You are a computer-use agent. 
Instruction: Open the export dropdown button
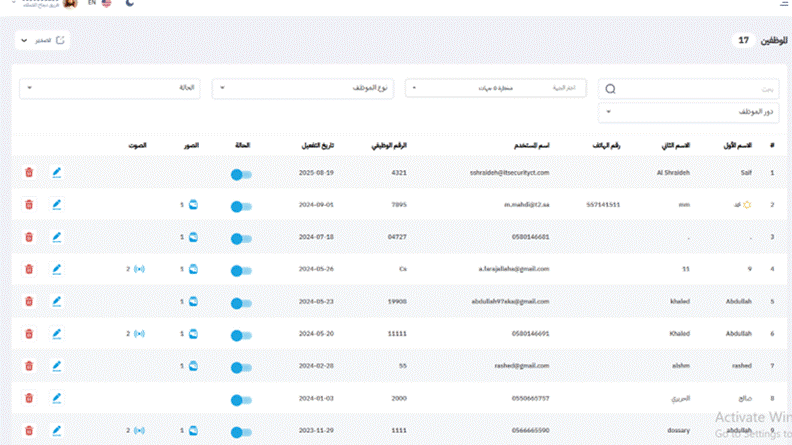pos(42,40)
